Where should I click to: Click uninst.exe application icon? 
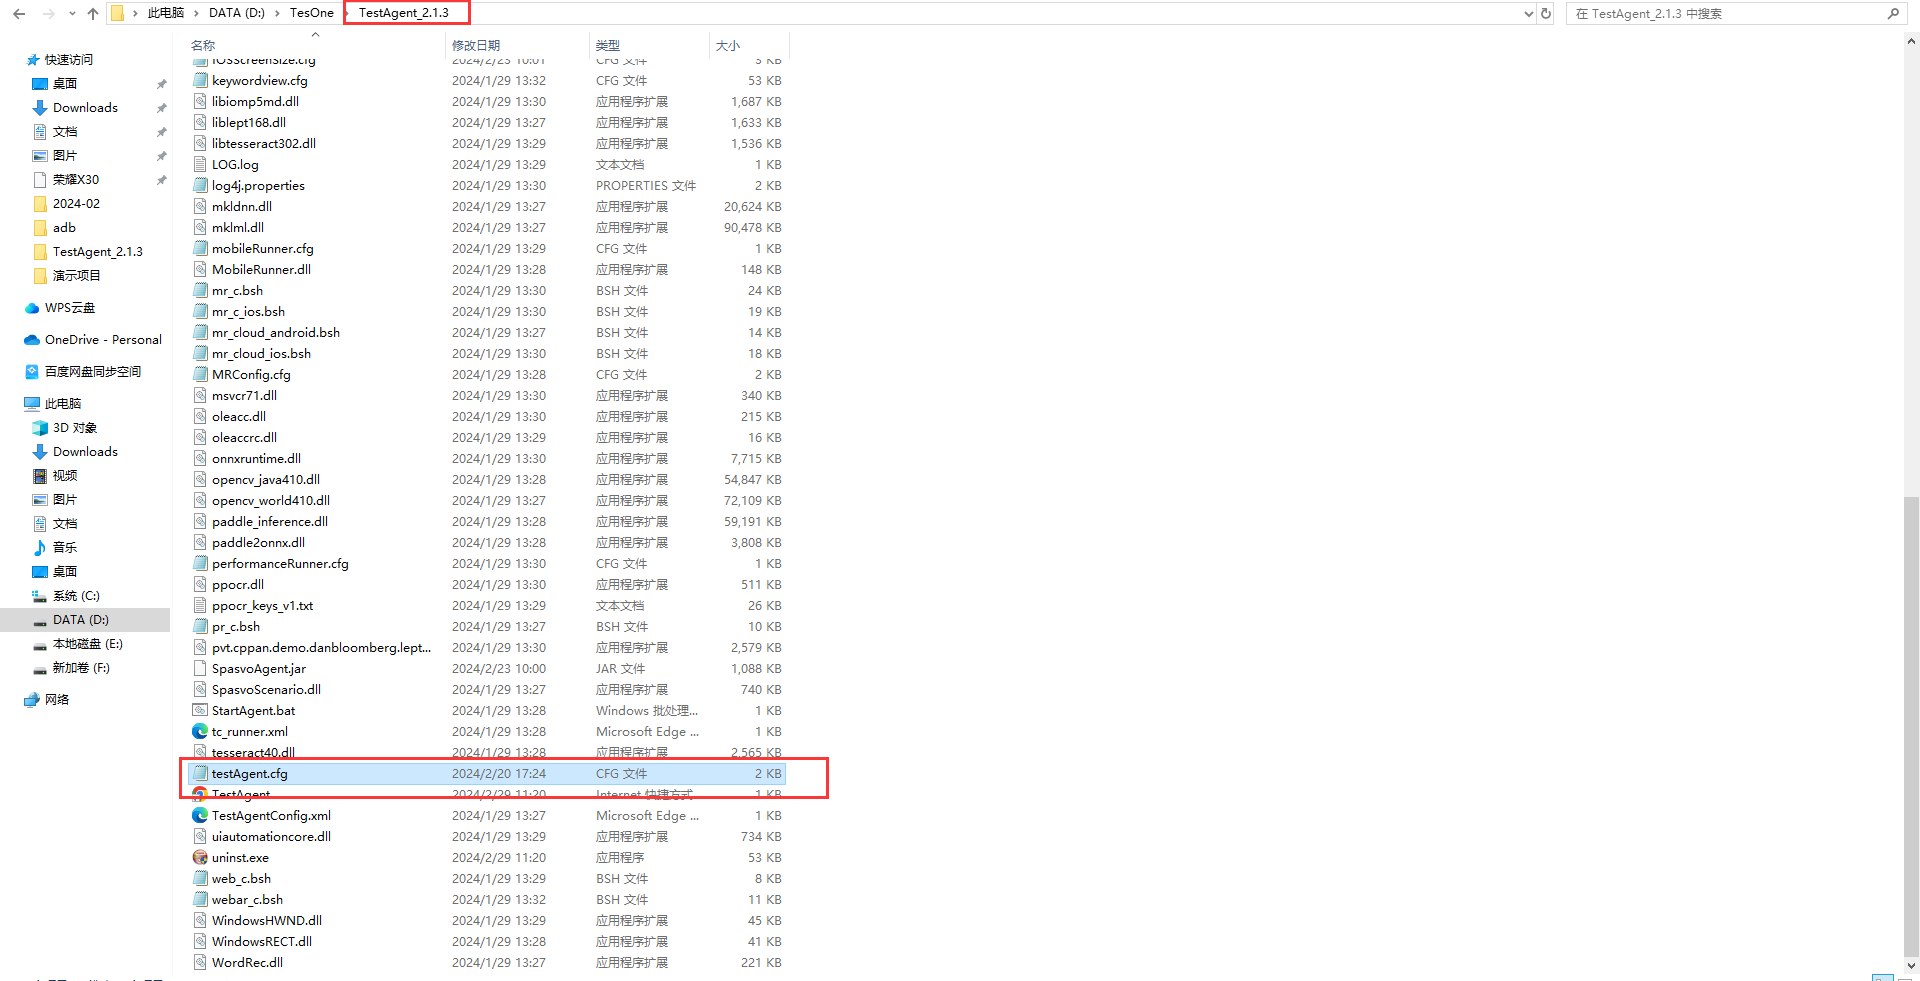(200, 858)
